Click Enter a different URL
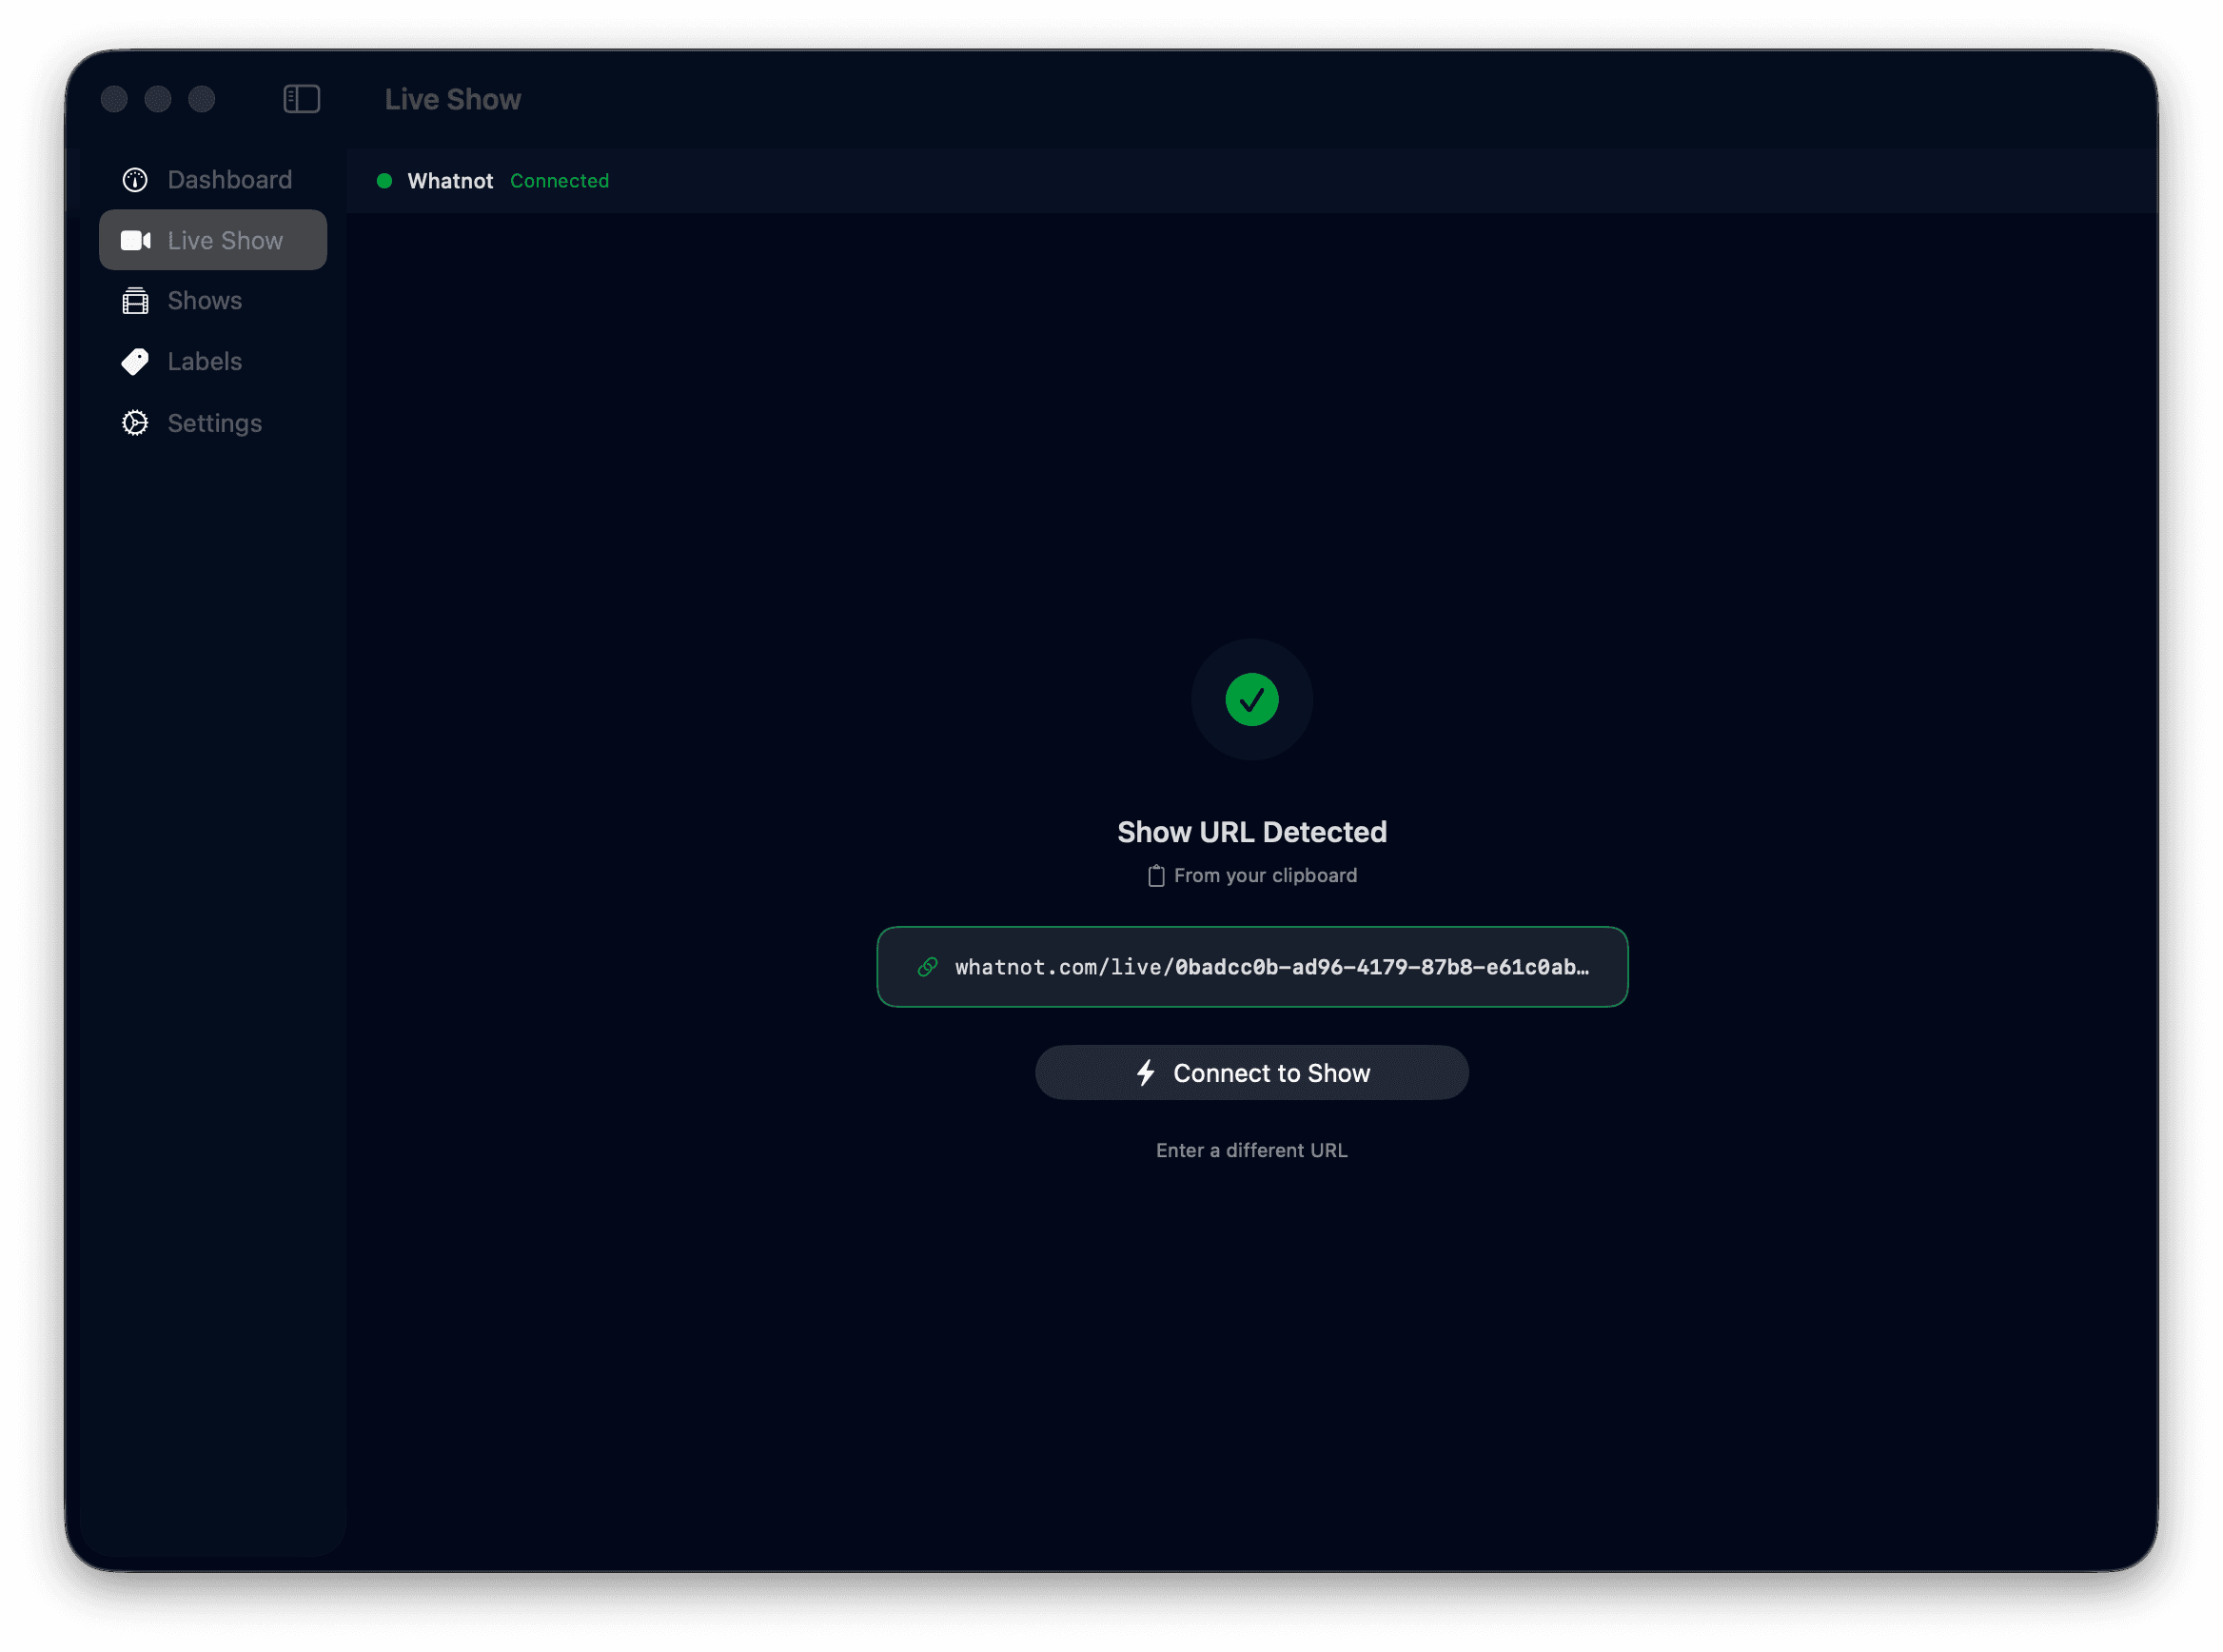 (x=1251, y=1150)
